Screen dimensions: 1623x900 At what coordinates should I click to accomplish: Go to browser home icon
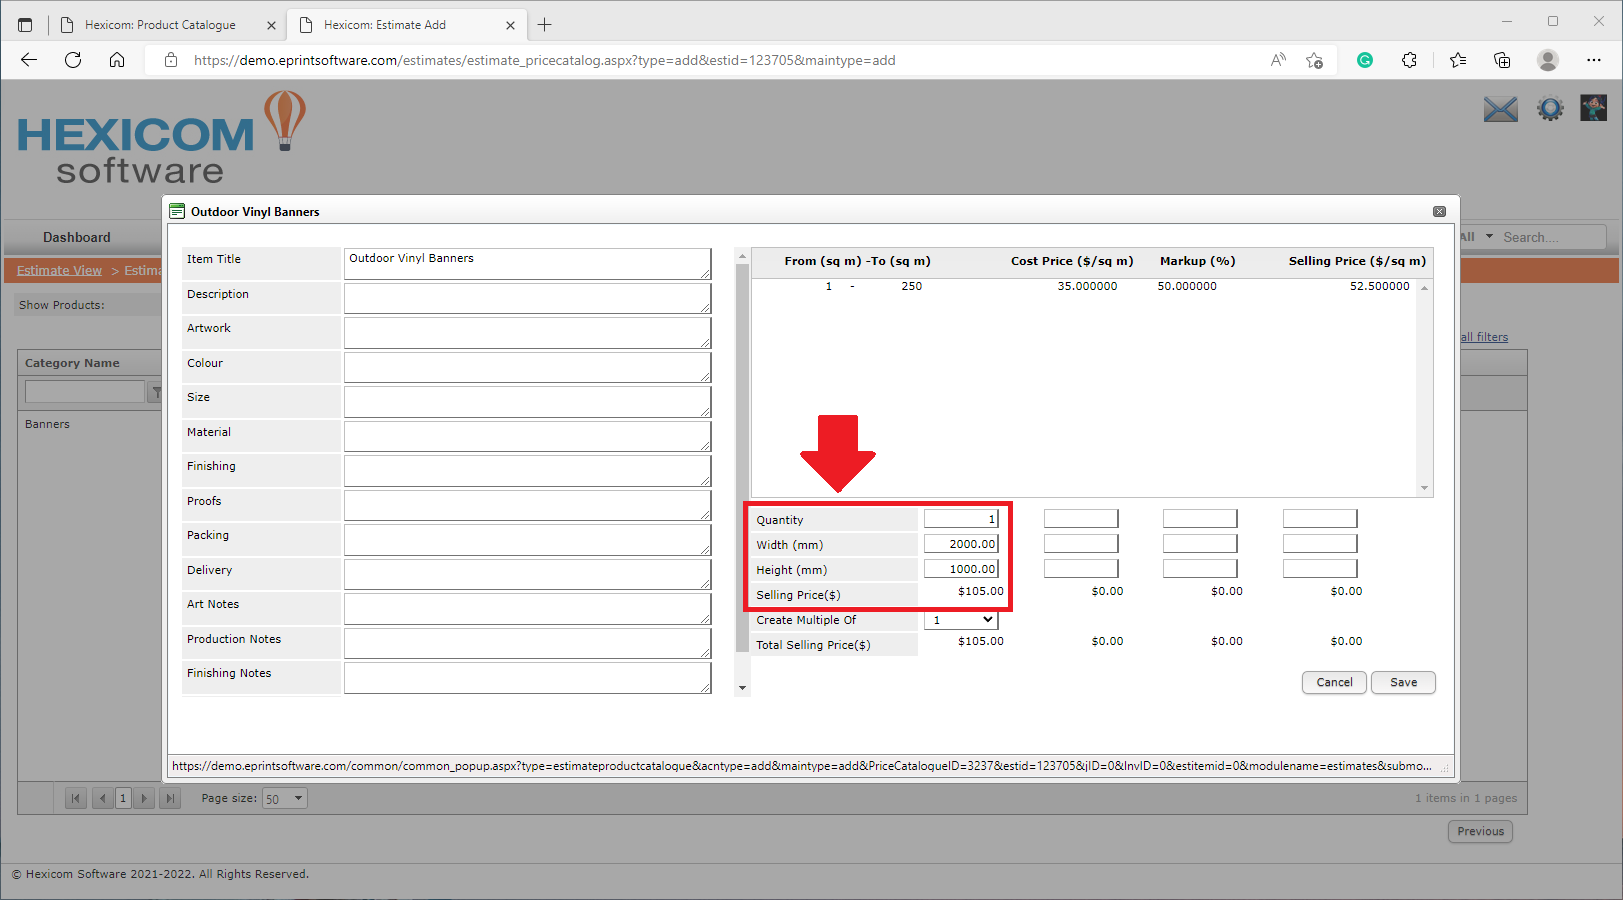coord(117,60)
